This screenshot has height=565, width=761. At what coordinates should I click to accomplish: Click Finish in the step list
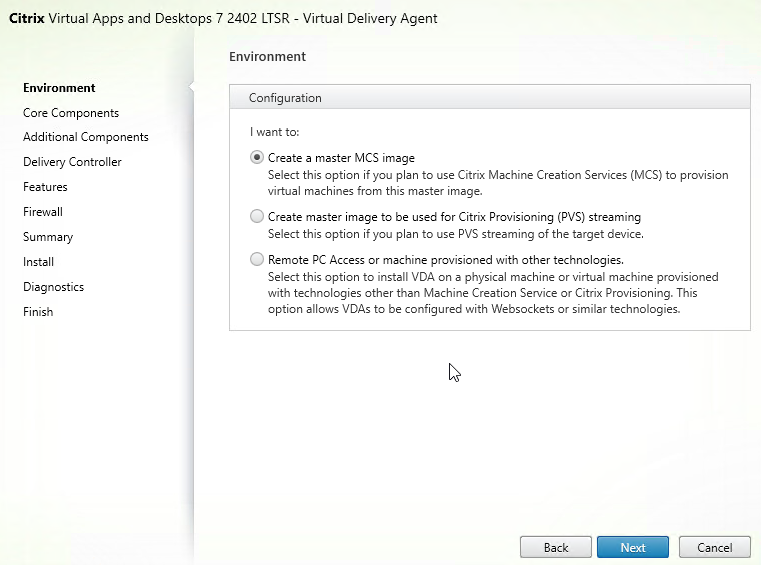click(x=38, y=312)
